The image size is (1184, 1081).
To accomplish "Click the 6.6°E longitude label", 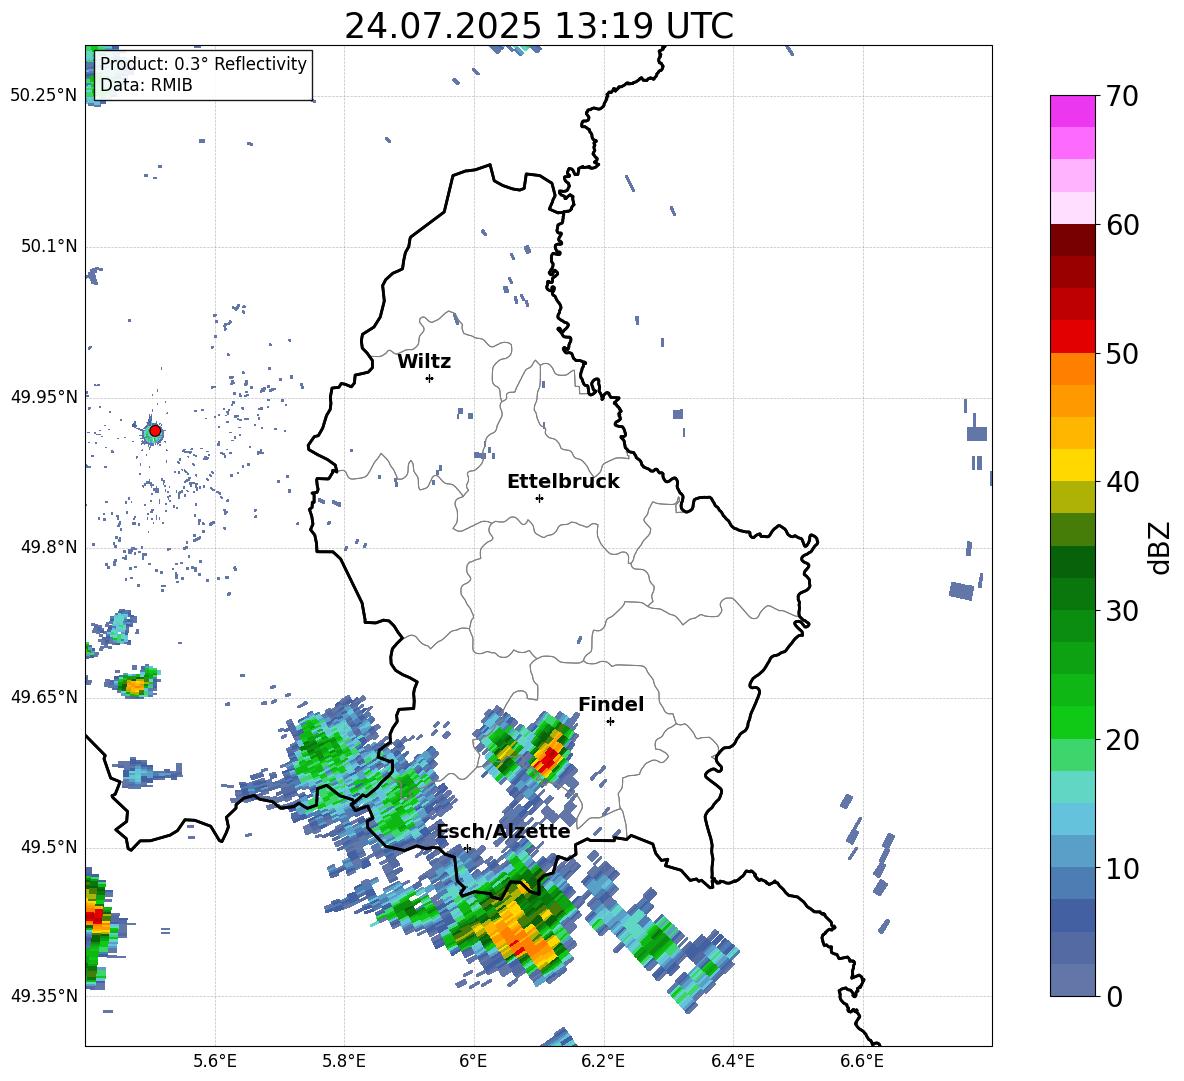I will coord(862,1061).
